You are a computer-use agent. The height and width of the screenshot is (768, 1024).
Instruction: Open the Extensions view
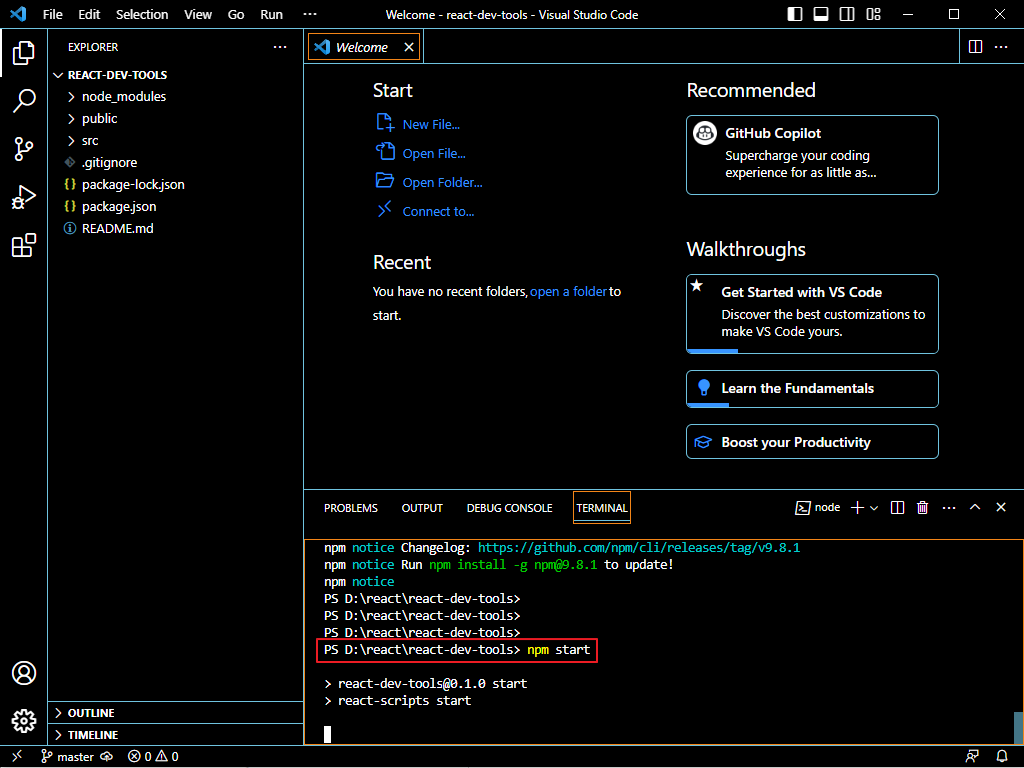[24, 246]
